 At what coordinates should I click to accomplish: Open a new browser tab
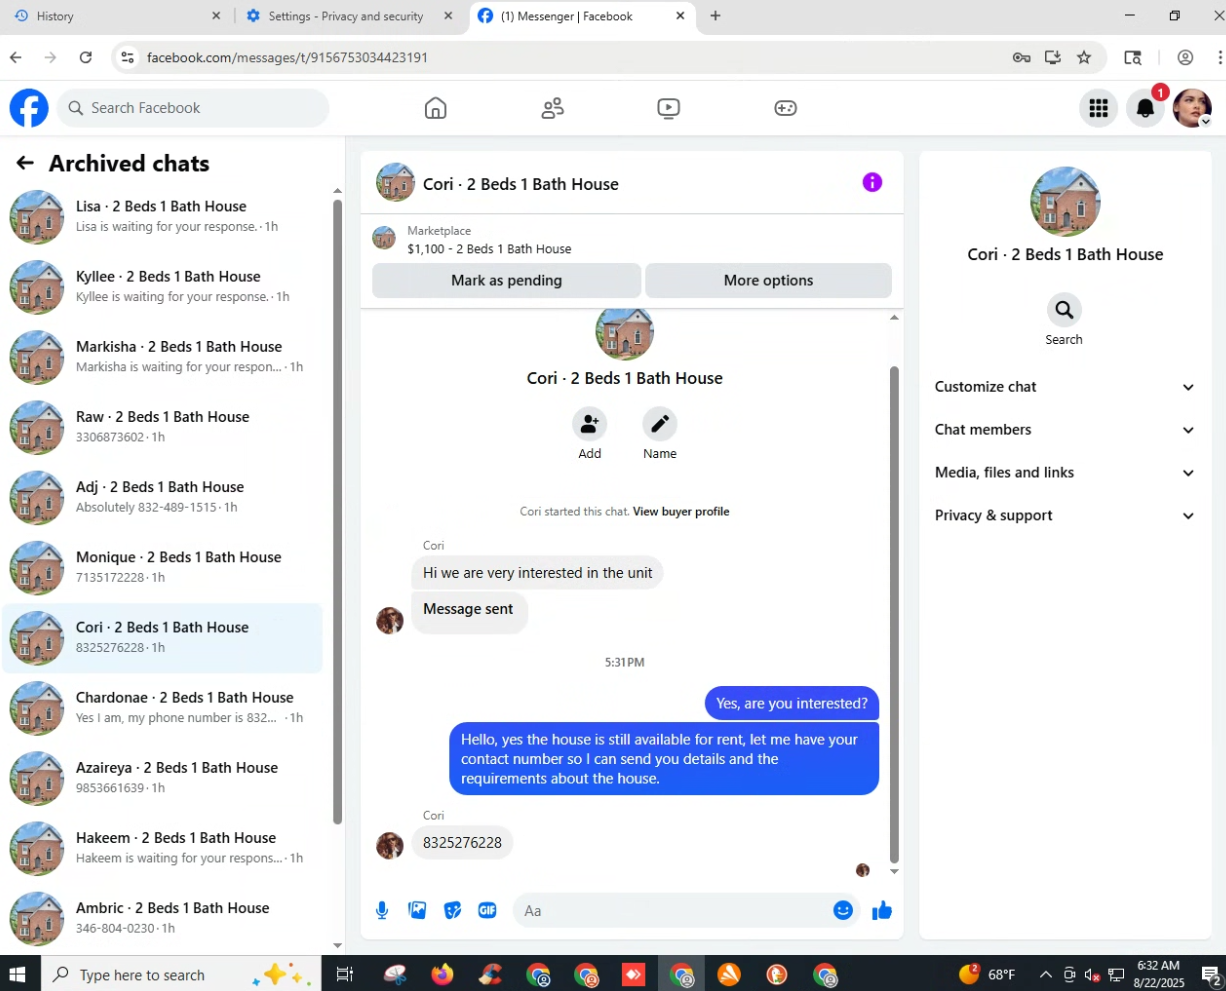(x=715, y=16)
